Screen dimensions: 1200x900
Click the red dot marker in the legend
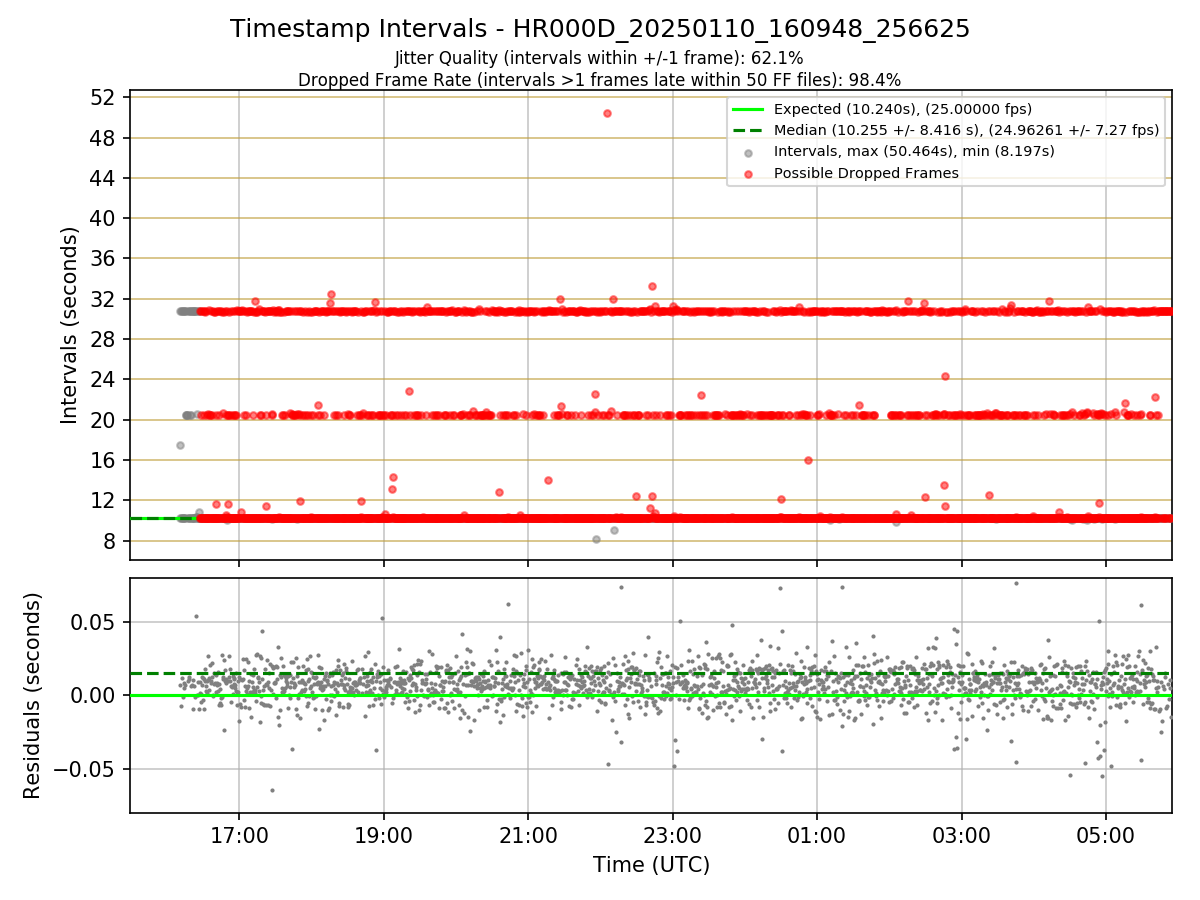749,173
